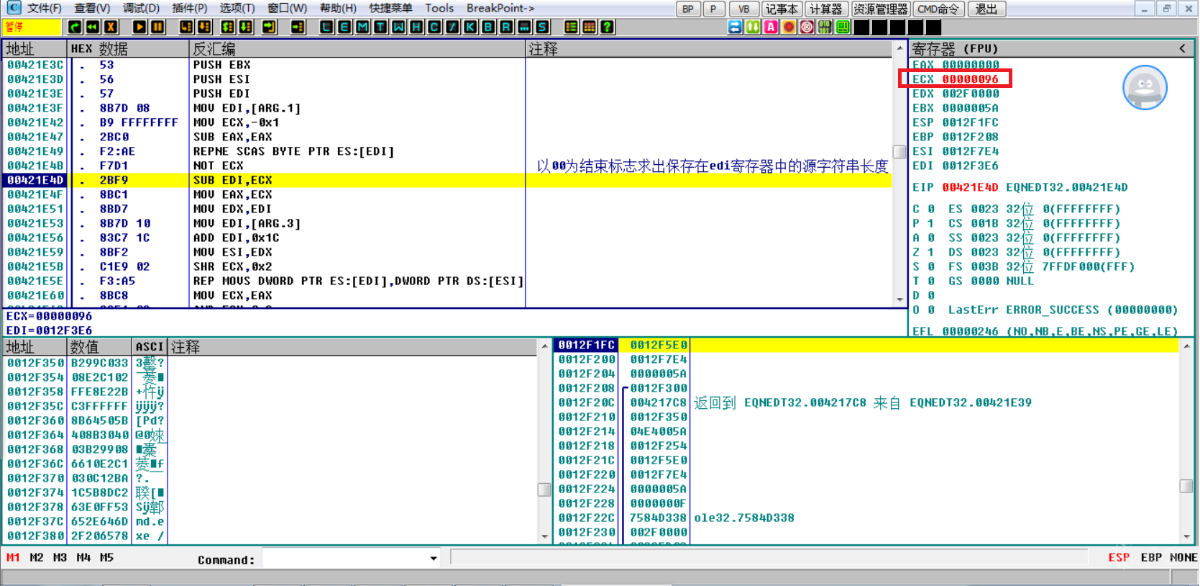Open the 插件(P) menu
Viewport: 1200px width, 586px height.
190,8
